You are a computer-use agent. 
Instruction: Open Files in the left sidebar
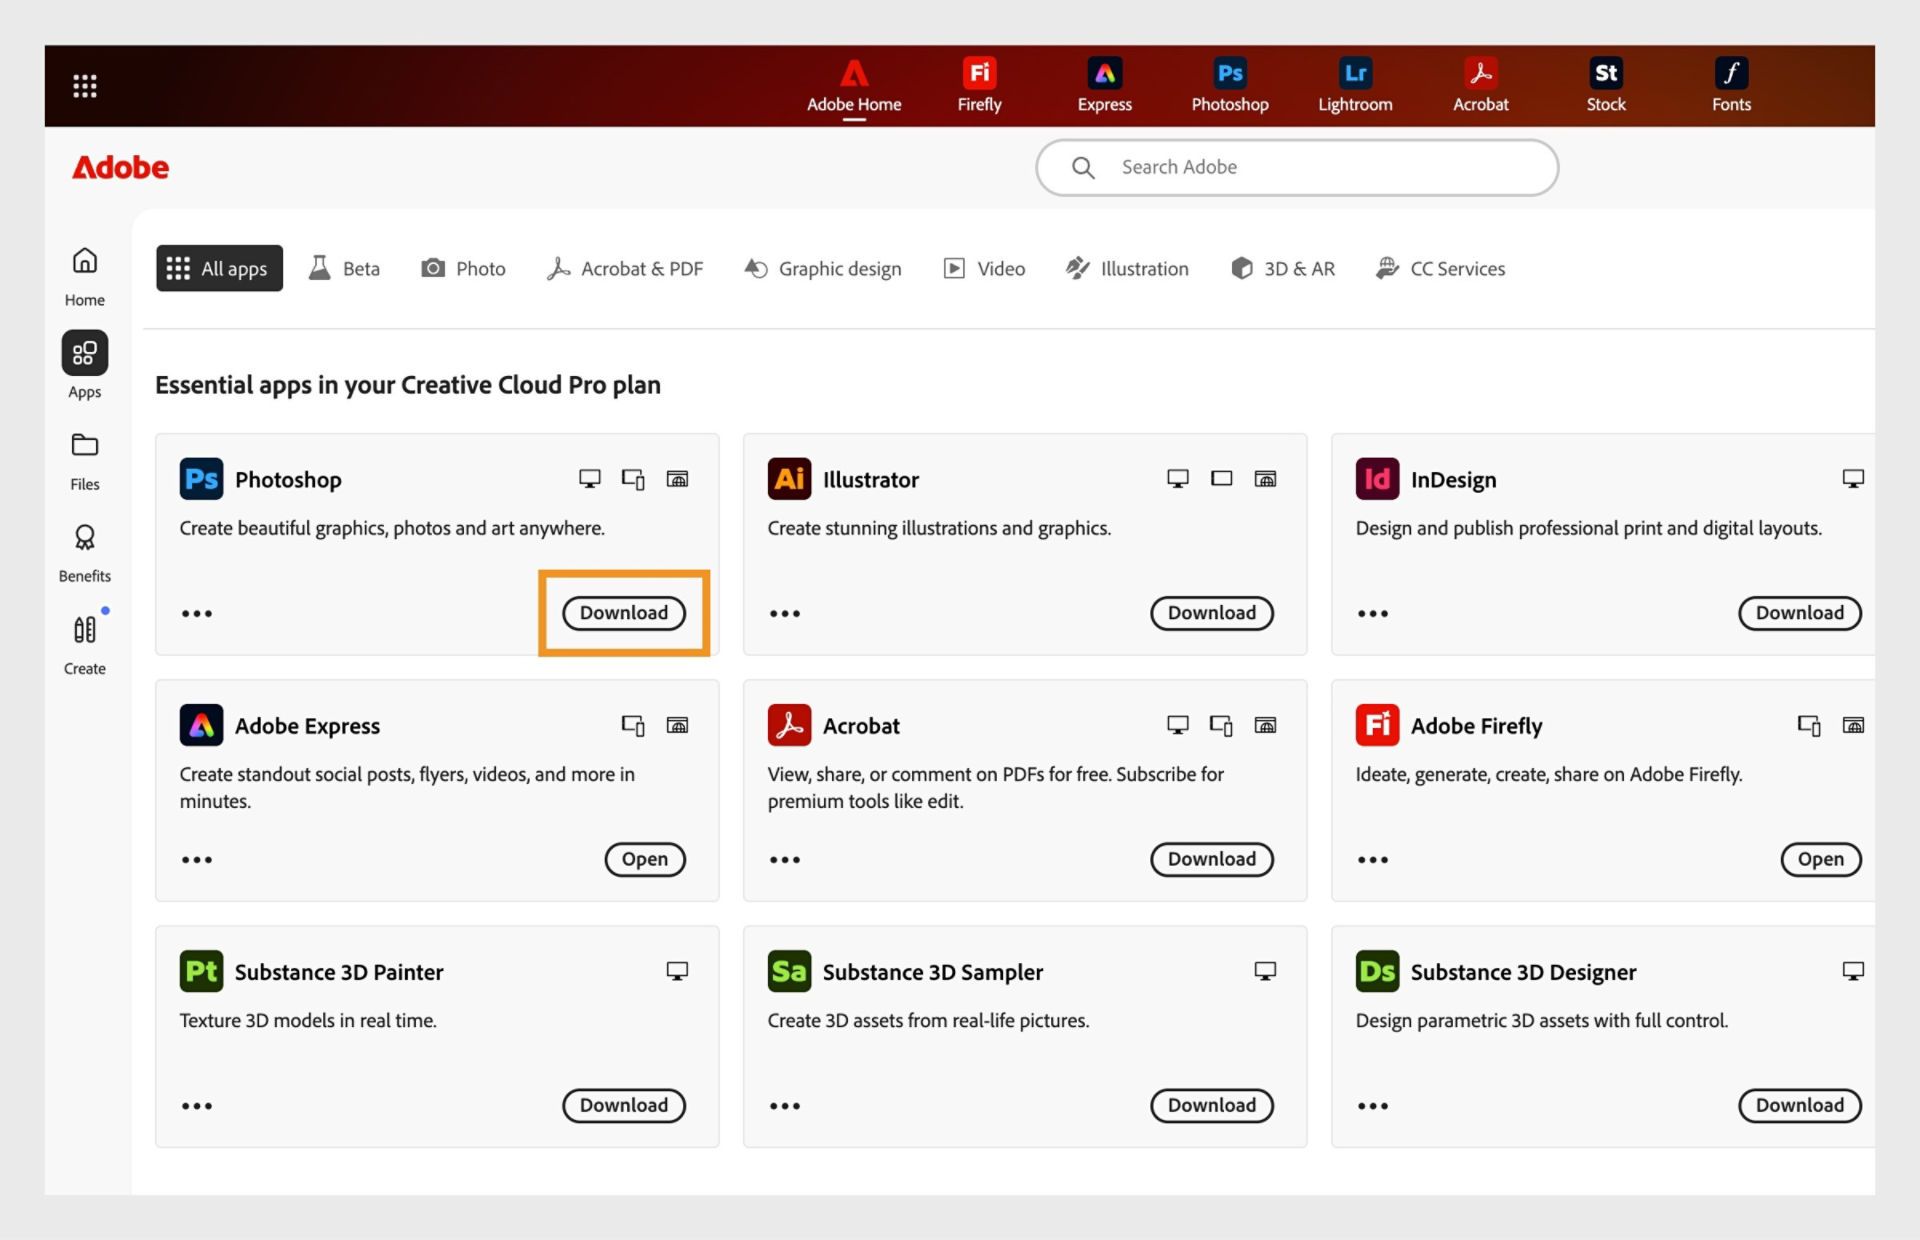85,461
